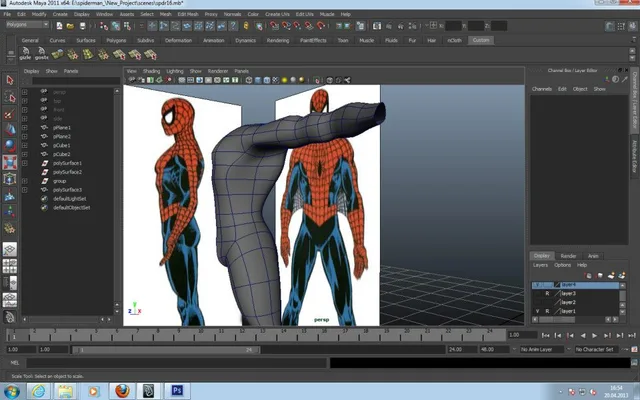The width and height of the screenshot is (640, 400).
Task: Open the animation preferences icon
Action: pyautogui.click(x=634, y=349)
